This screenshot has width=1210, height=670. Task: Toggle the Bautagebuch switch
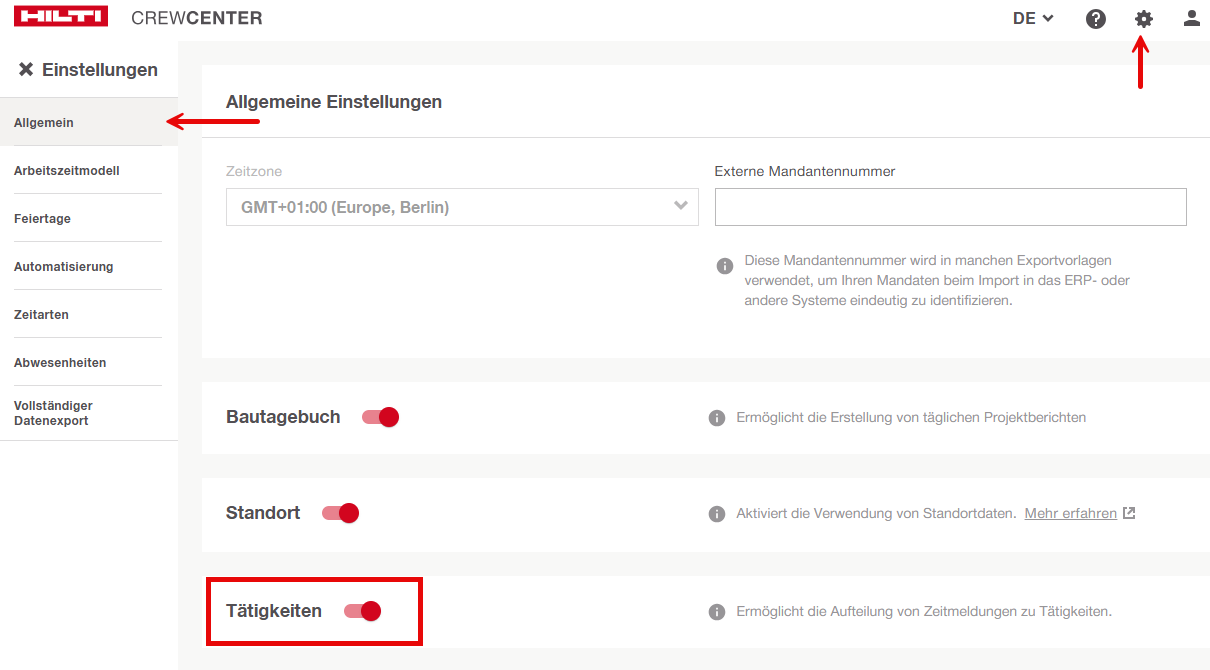pos(381,417)
